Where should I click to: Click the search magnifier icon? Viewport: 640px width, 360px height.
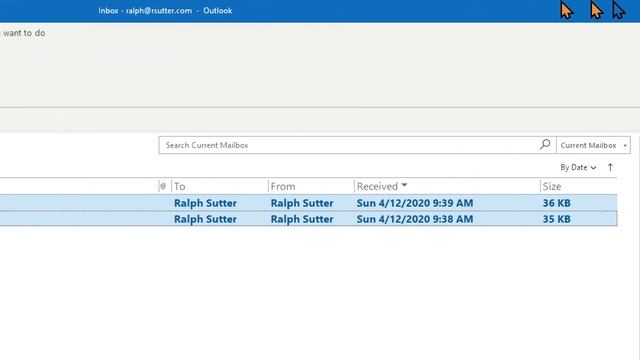coord(545,144)
